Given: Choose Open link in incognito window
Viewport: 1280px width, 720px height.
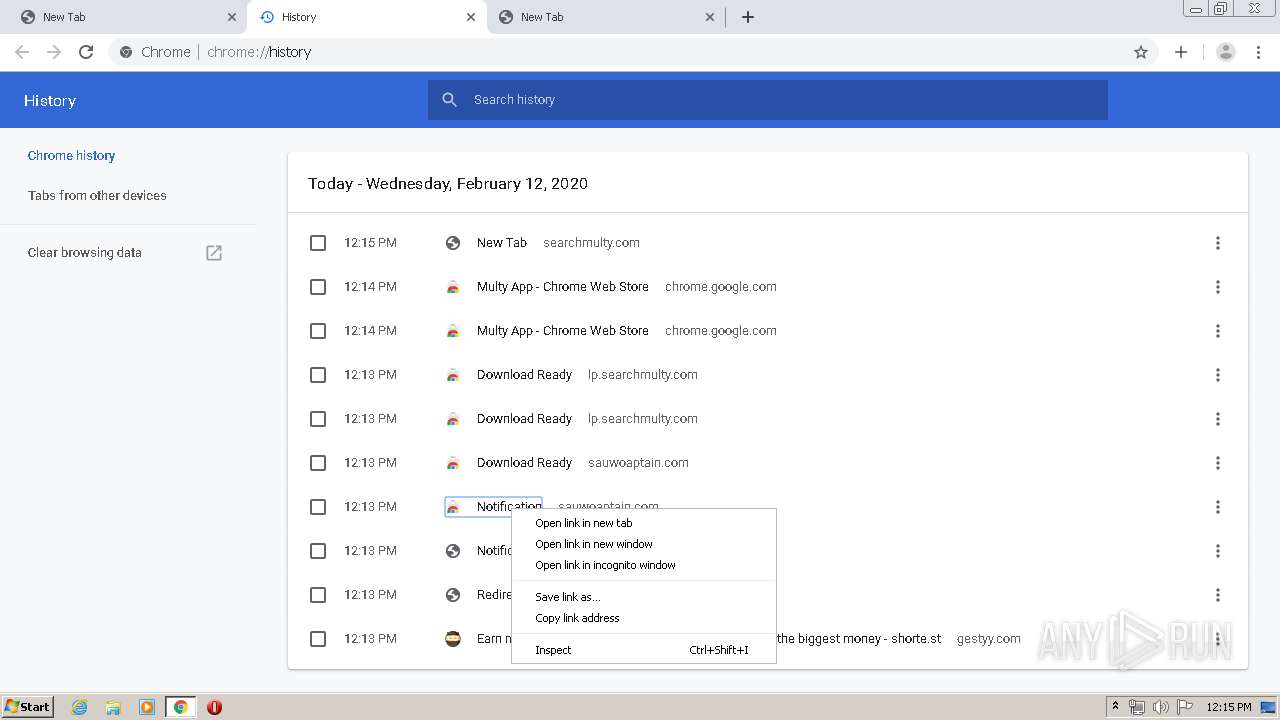Looking at the screenshot, I should 644,565.
